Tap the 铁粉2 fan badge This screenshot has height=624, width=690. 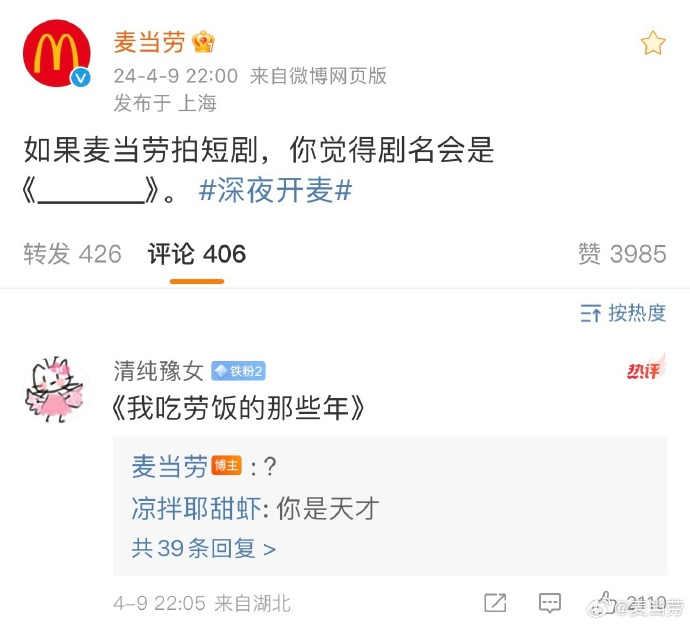tap(238, 371)
